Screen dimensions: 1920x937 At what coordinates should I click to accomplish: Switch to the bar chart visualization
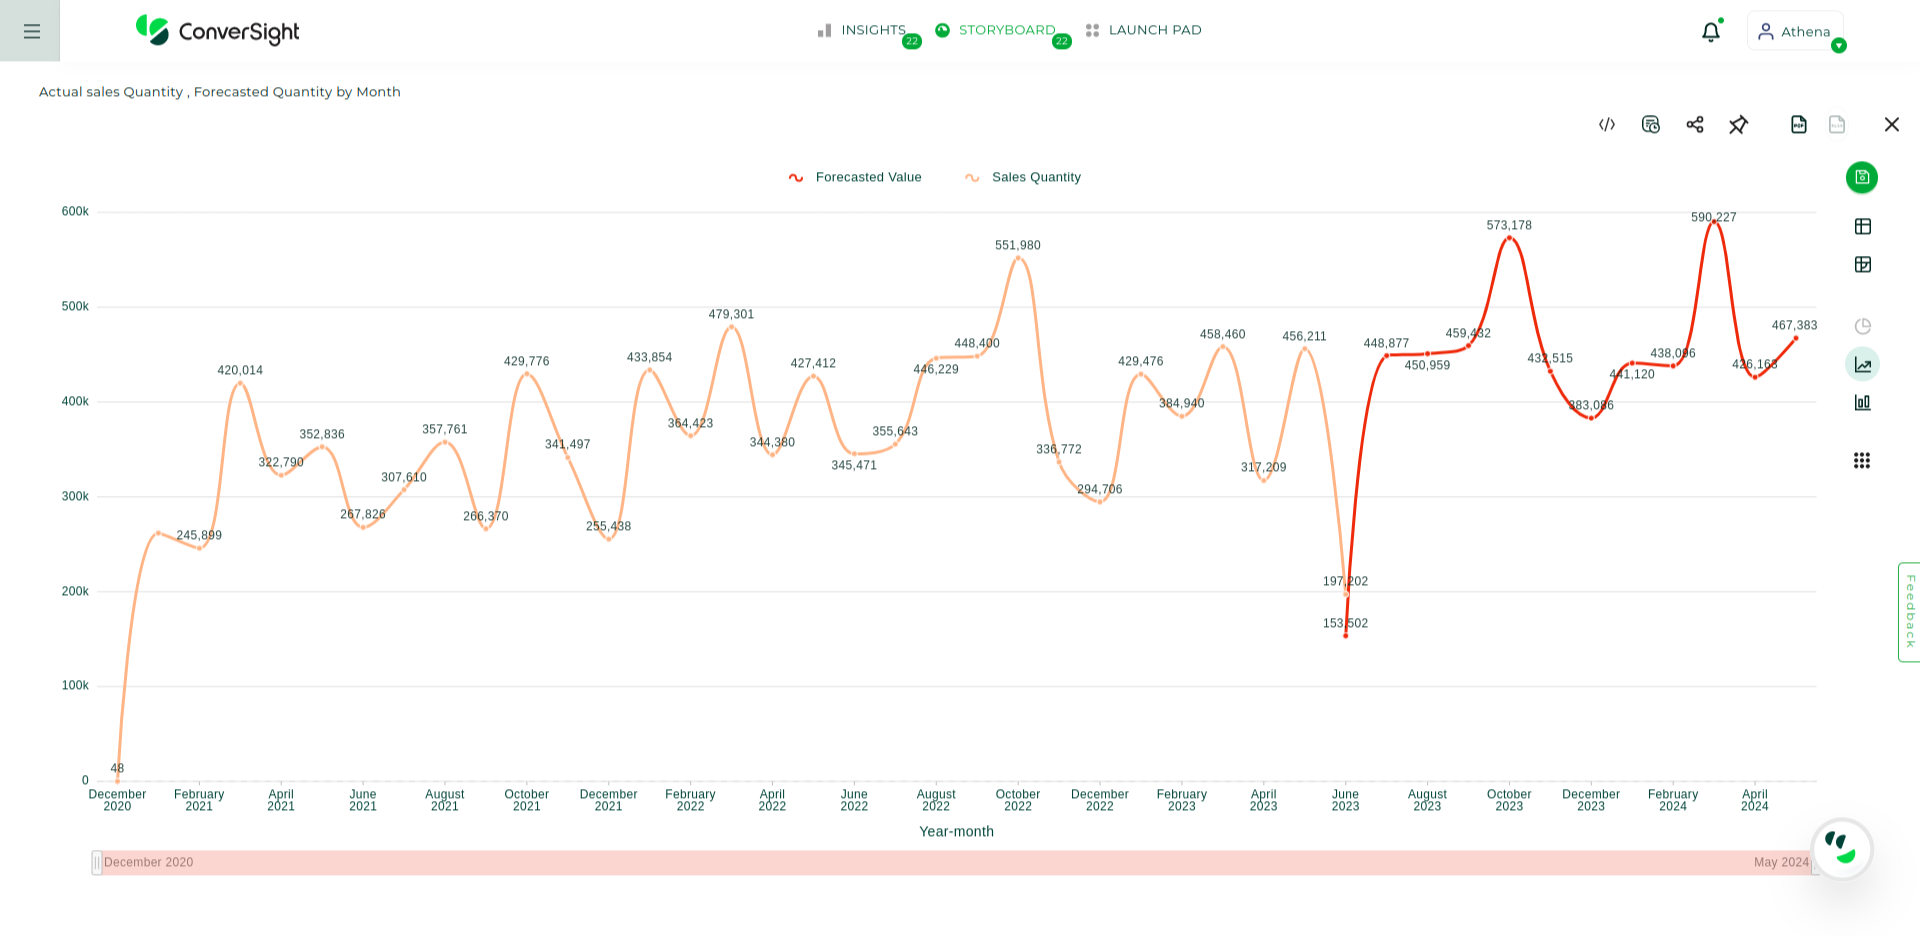1862,403
